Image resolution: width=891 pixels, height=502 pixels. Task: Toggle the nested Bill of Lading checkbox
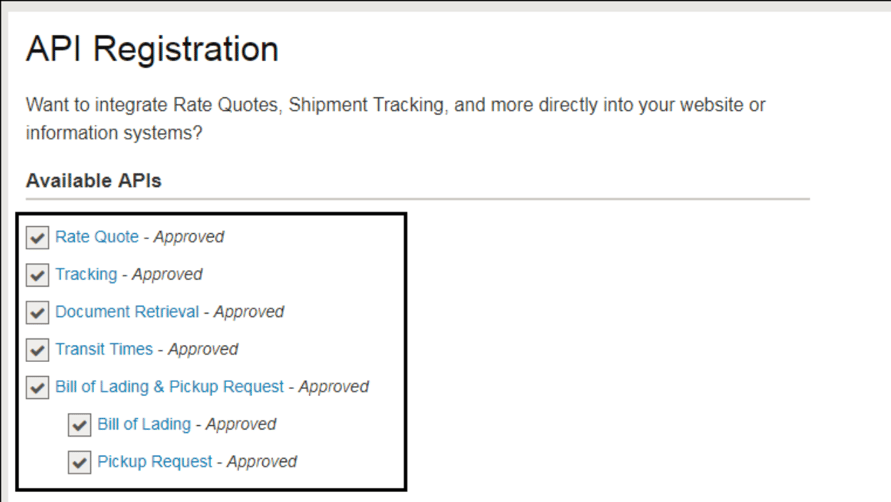pyautogui.click(x=80, y=425)
